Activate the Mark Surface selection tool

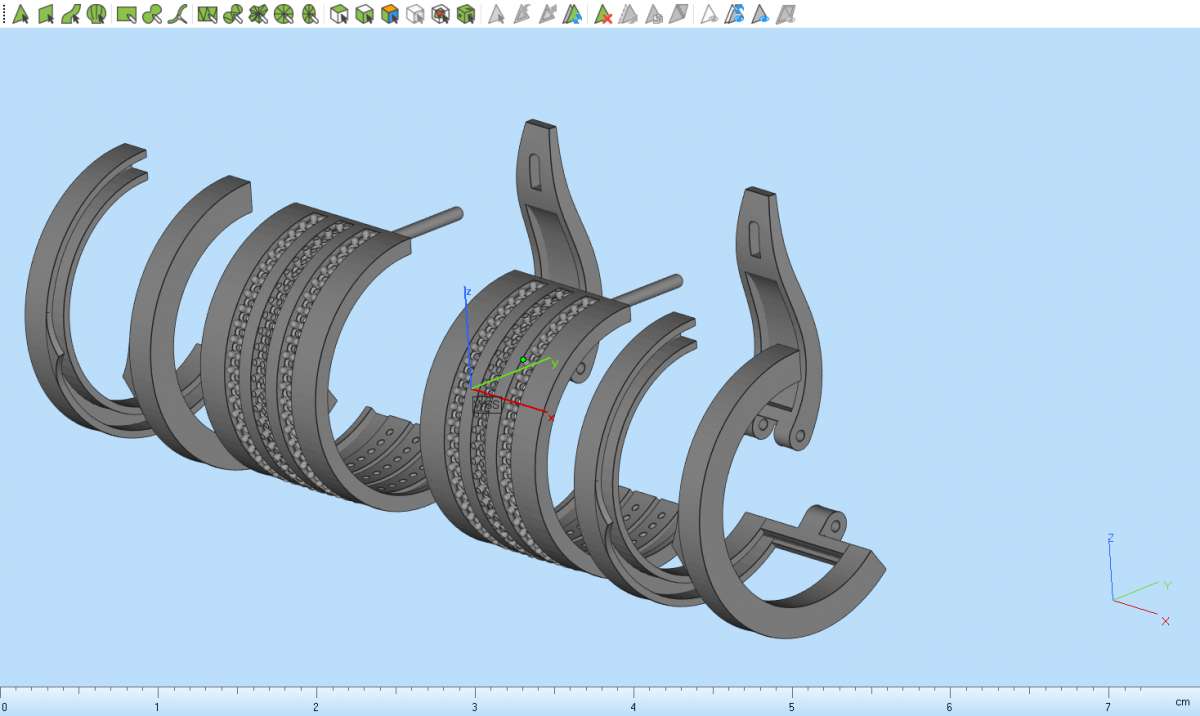[71, 15]
